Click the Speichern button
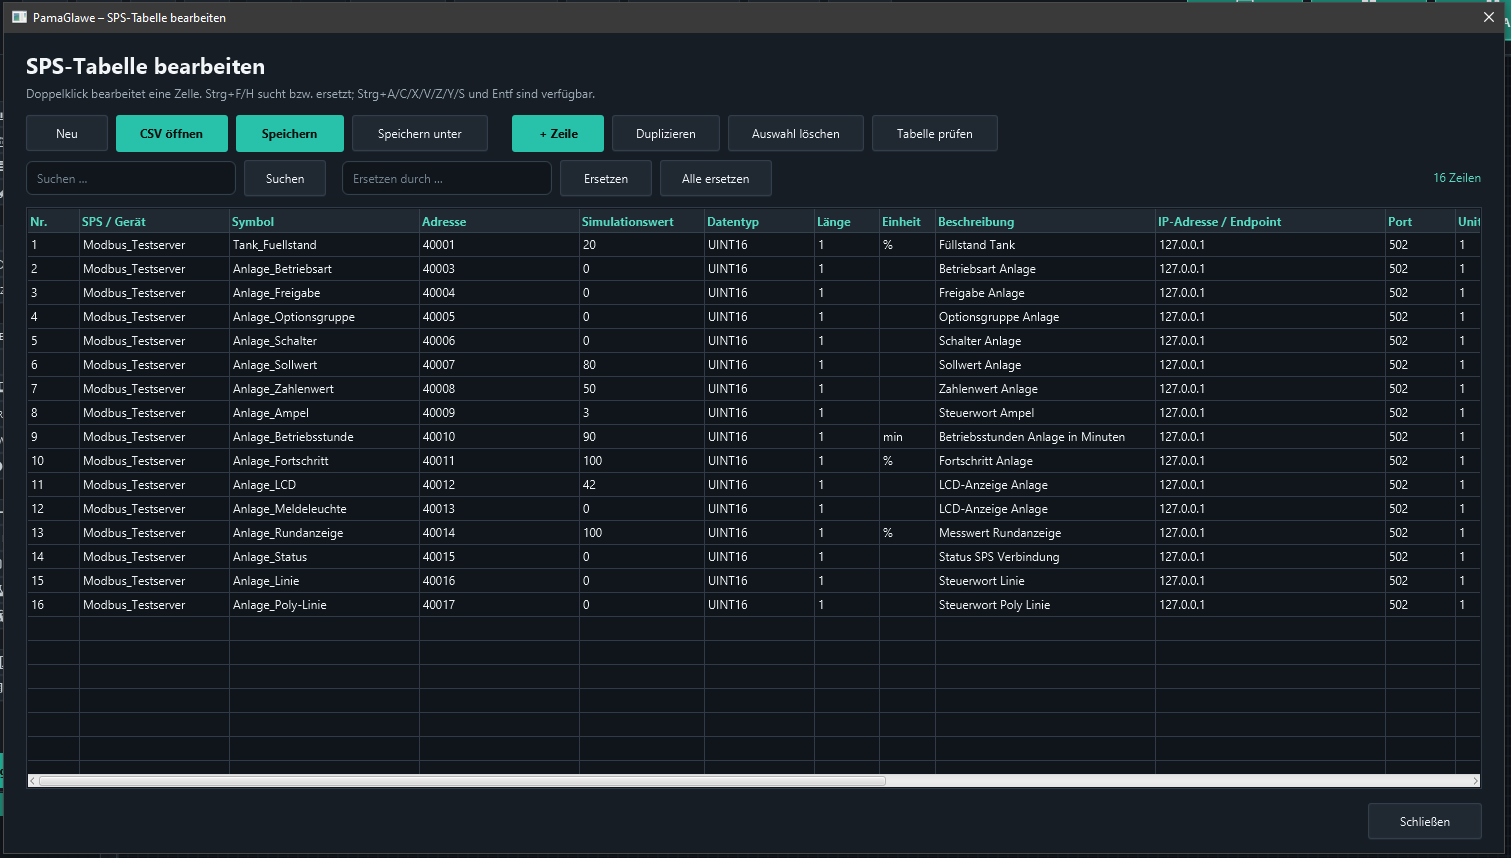This screenshot has height=858, width=1511. coord(290,133)
